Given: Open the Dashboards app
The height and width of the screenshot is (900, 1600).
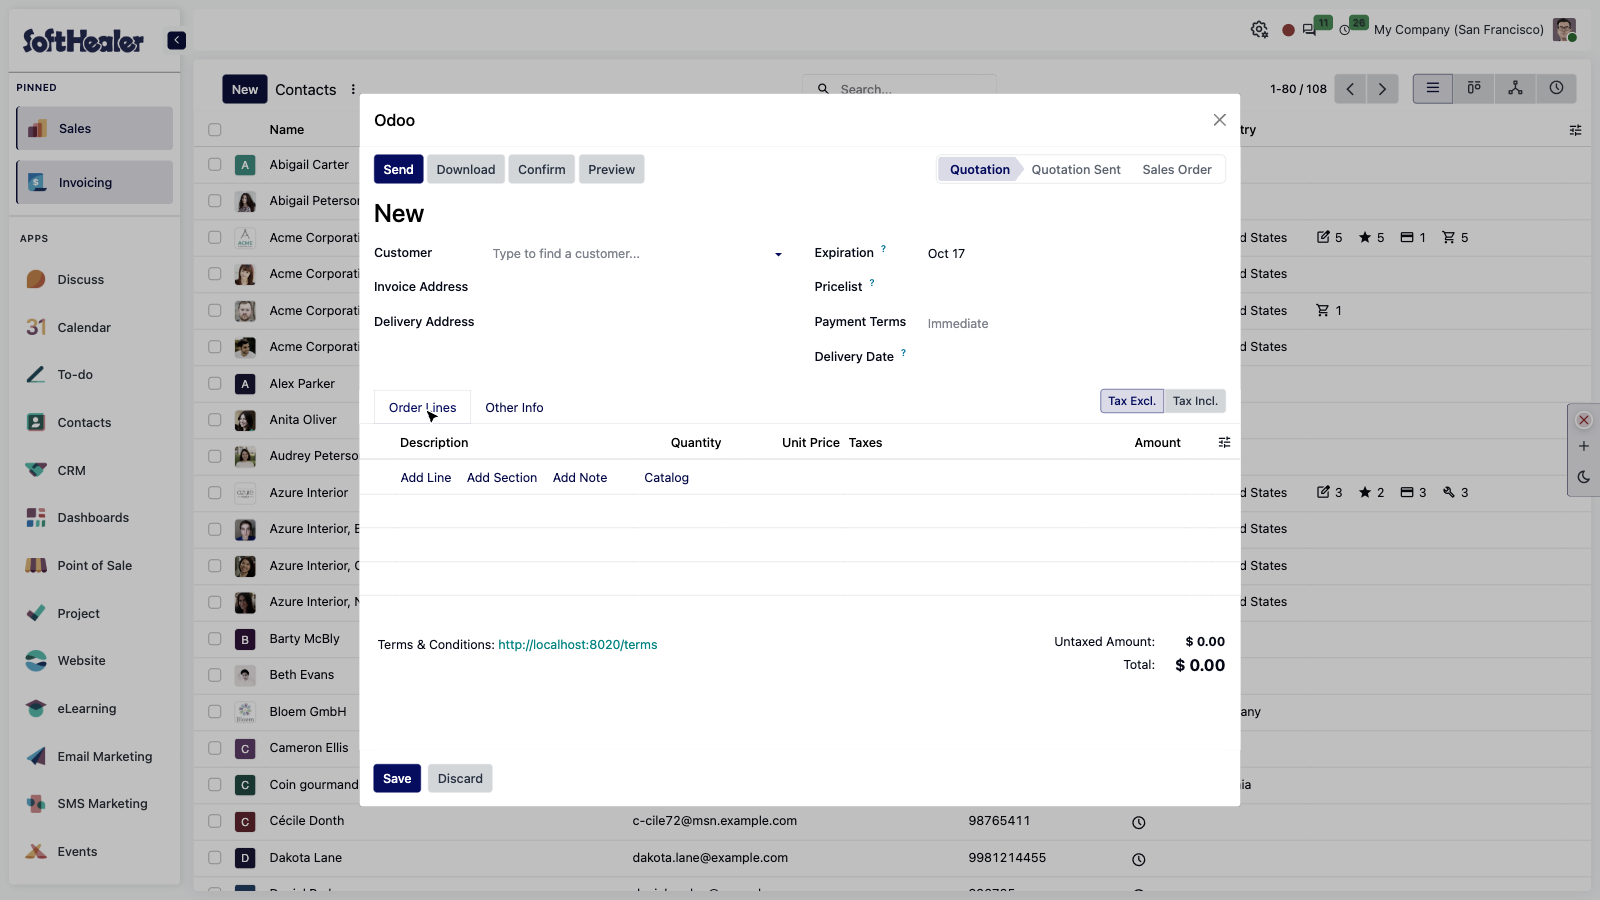Looking at the screenshot, I should [x=93, y=518].
